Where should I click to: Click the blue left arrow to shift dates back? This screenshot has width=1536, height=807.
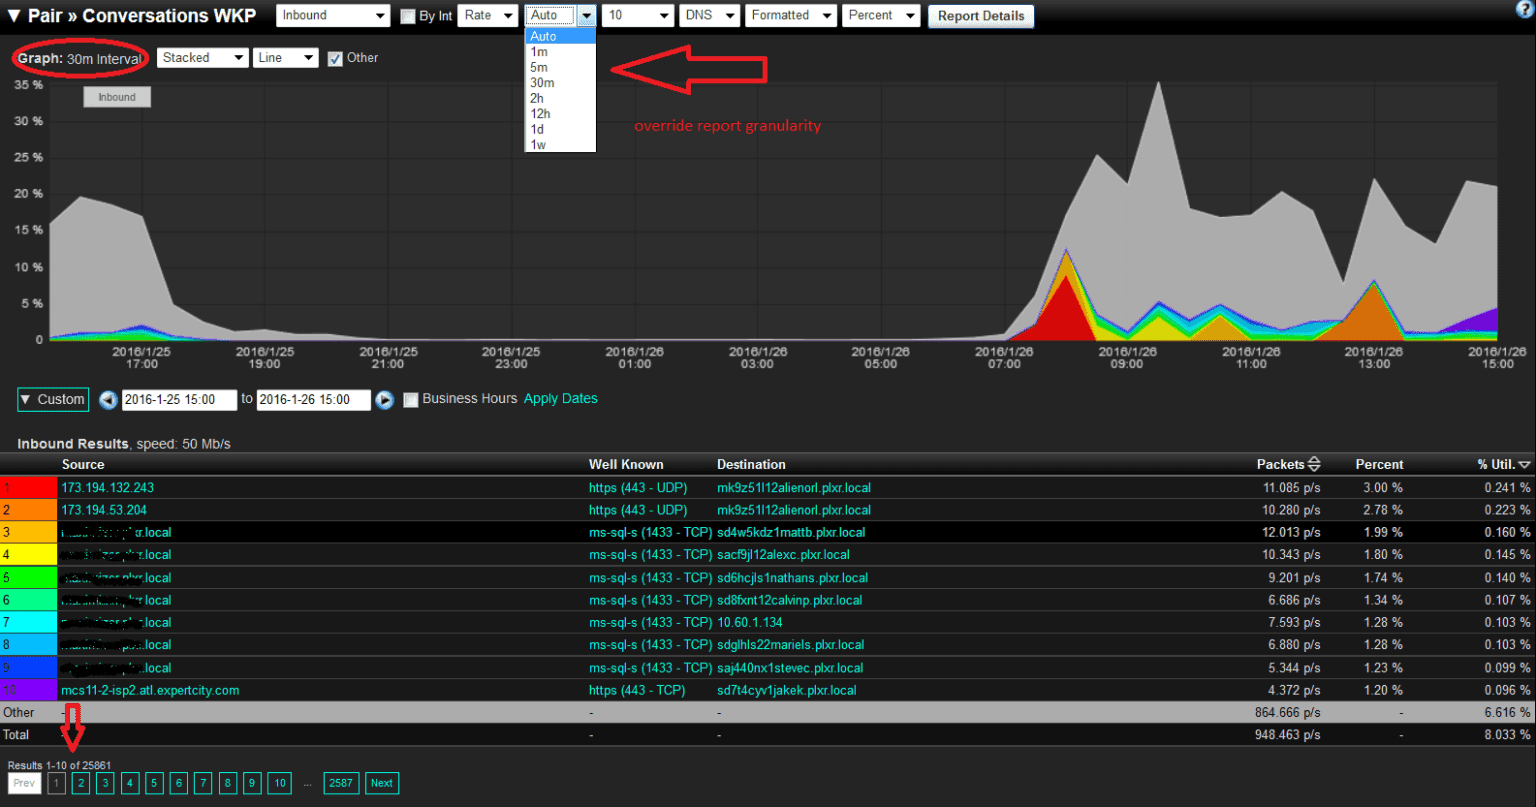[x=108, y=399]
